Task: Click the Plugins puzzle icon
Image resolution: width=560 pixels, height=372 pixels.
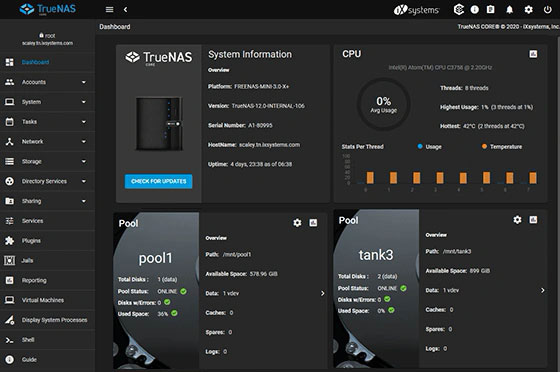Action: (x=10, y=241)
